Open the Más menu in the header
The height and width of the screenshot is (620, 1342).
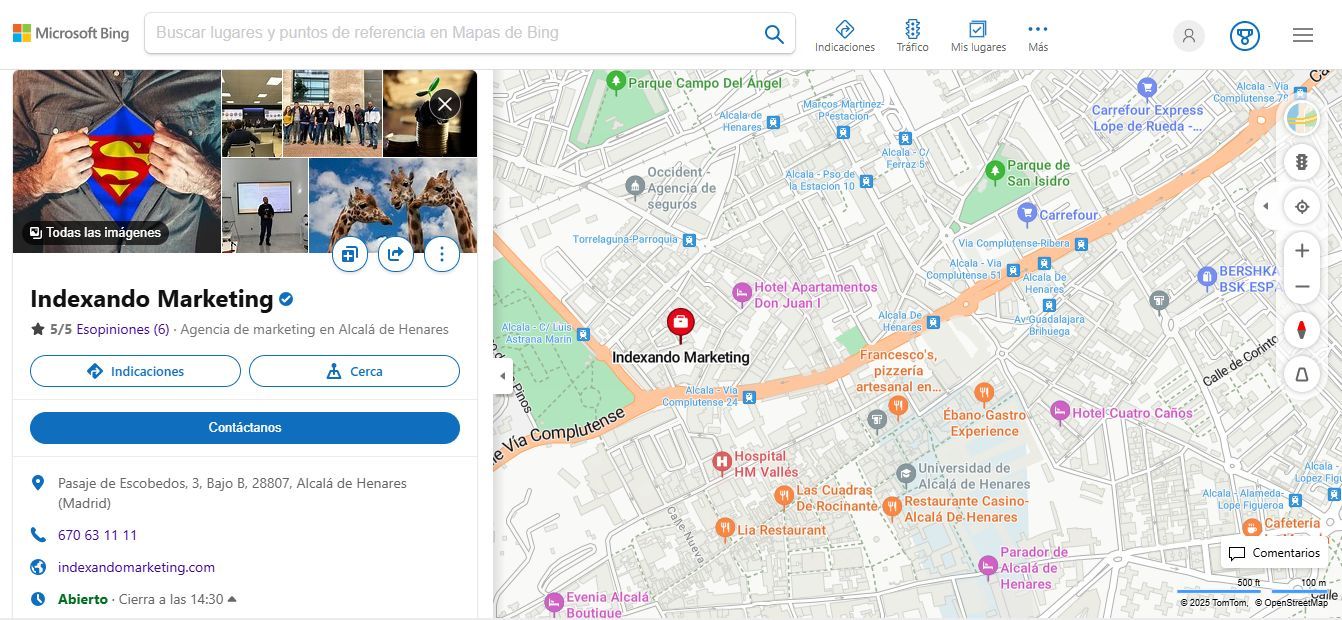tap(1037, 36)
